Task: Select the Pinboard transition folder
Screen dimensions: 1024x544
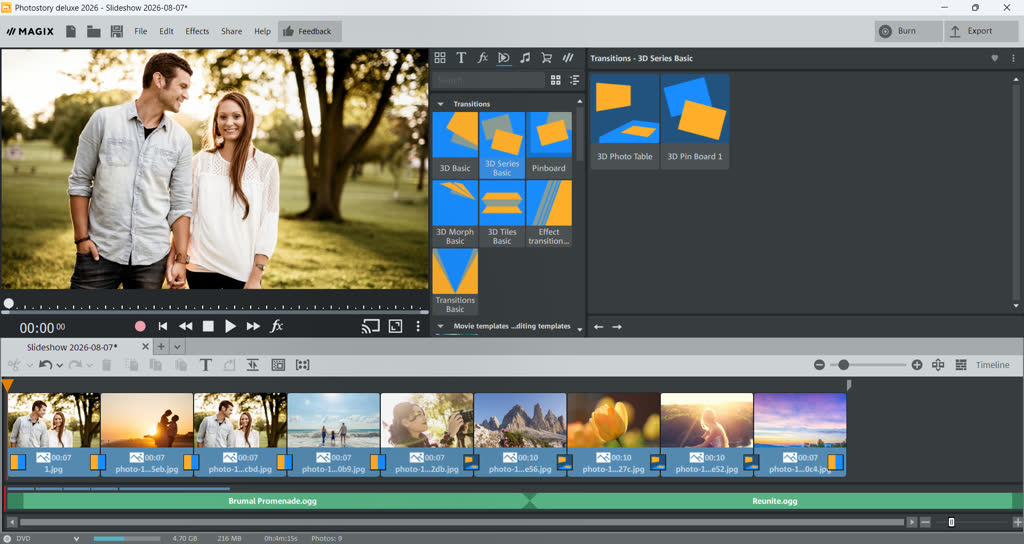Action: [x=549, y=144]
